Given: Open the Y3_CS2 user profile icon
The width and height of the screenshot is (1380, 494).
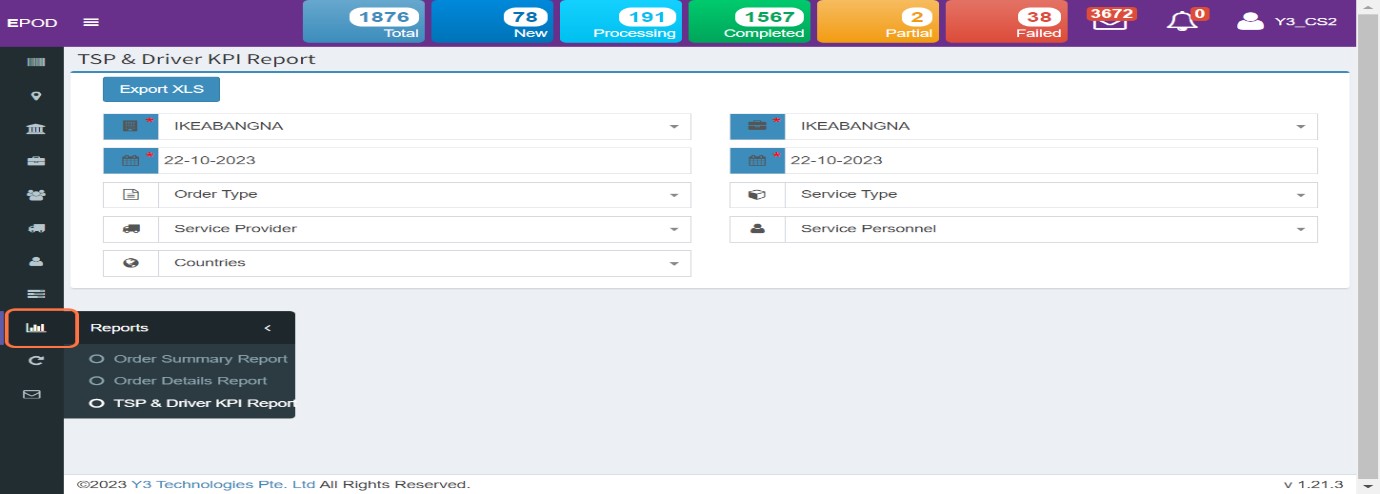Looking at the screenshot, I should pos(1251,20).
